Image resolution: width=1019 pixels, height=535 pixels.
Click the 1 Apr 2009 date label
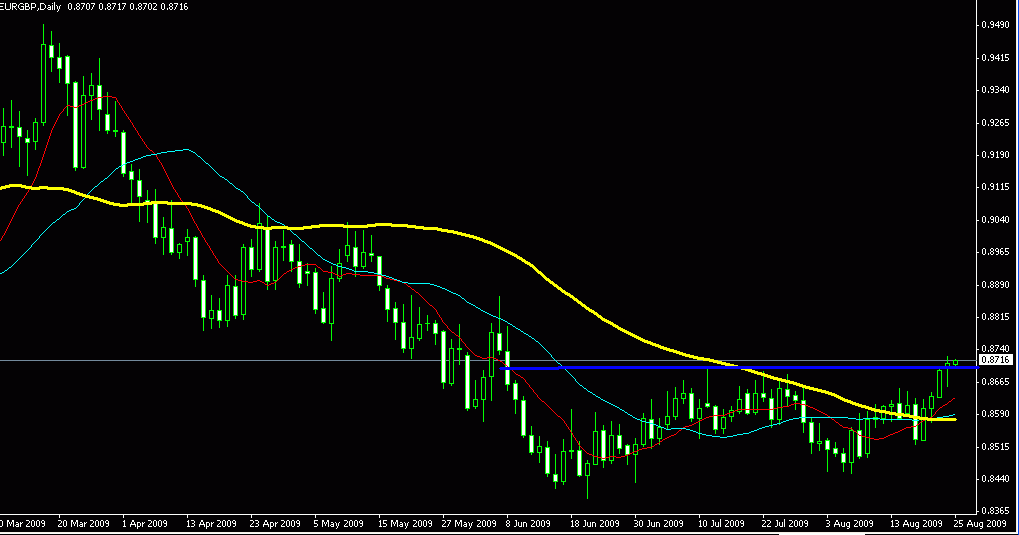[x=144, y=523]
